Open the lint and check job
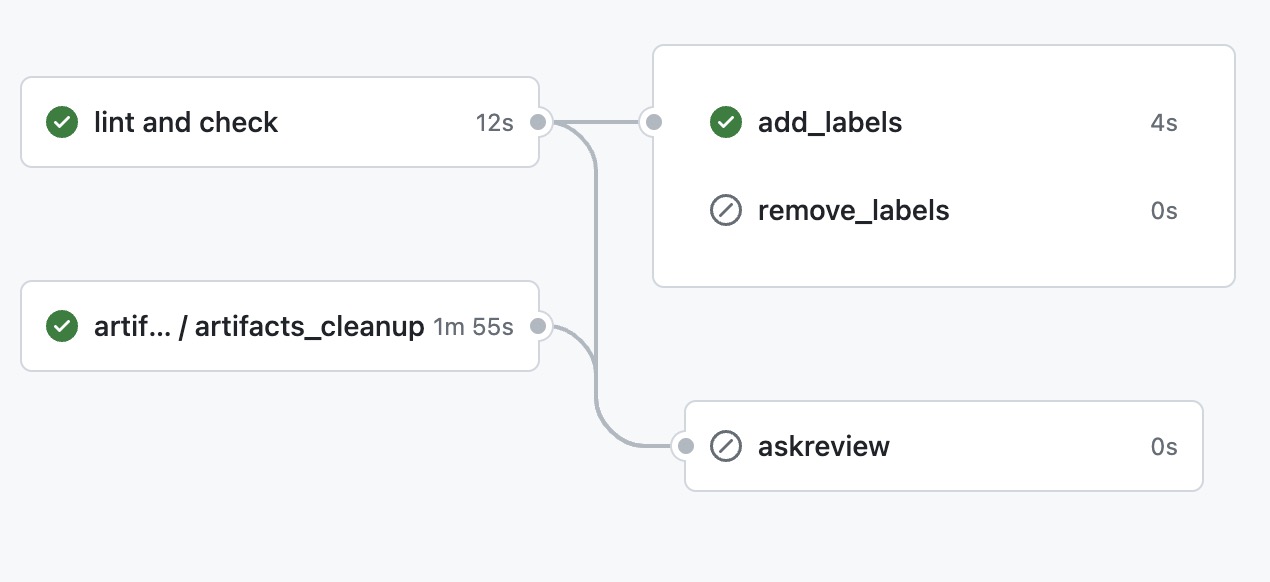1270x582 pixels. tap(186, 123)
